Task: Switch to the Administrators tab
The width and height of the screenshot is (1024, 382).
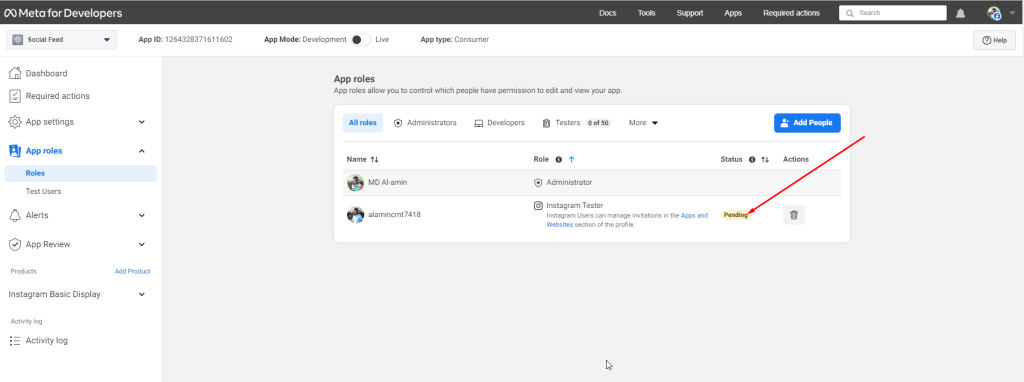Action: coord(424,123)
